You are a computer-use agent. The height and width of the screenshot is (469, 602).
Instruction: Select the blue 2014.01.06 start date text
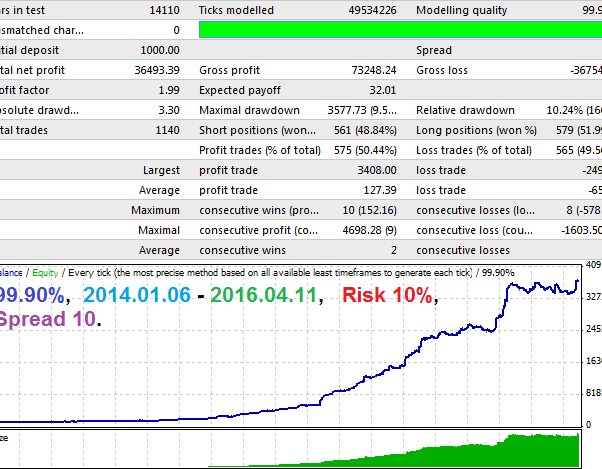tap(139, 295)
